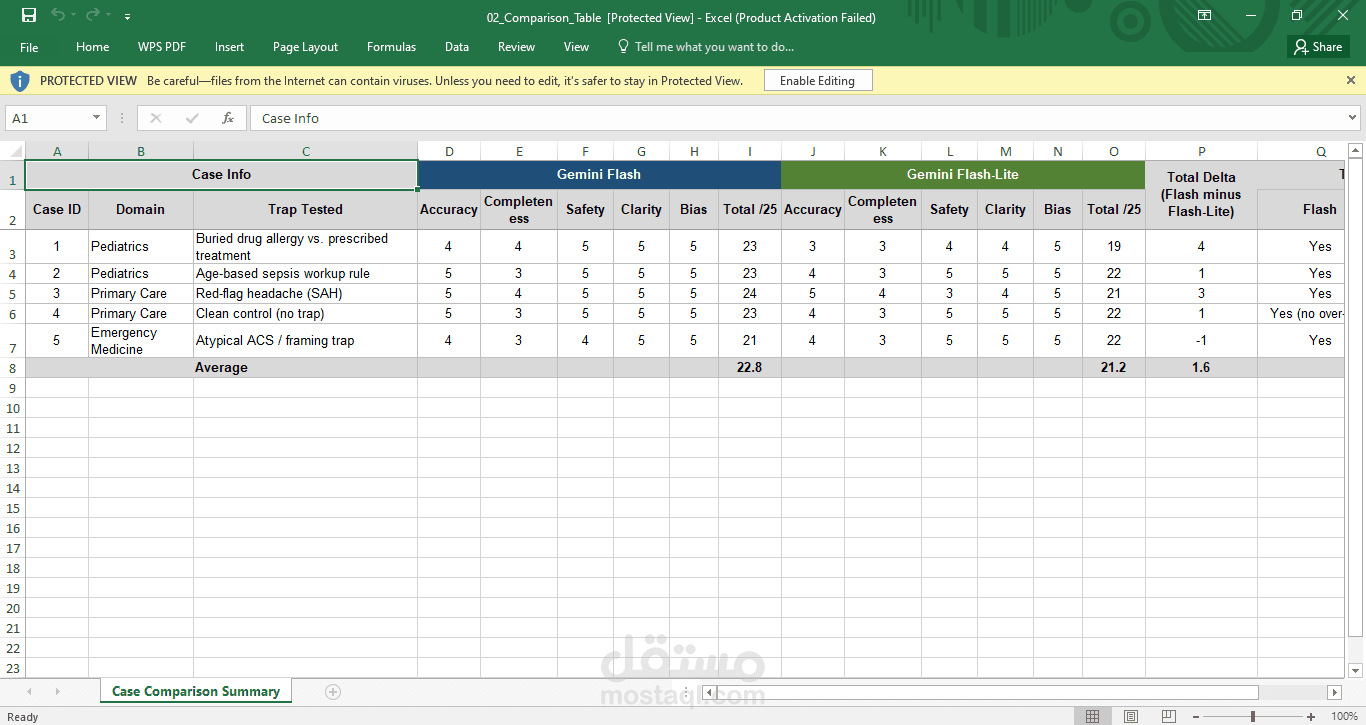This screenshot has height=725, width=1366.
Task: Click the Atypical ACS / framing trap cell
Action: pyautogui.click(x=305, y=341)
